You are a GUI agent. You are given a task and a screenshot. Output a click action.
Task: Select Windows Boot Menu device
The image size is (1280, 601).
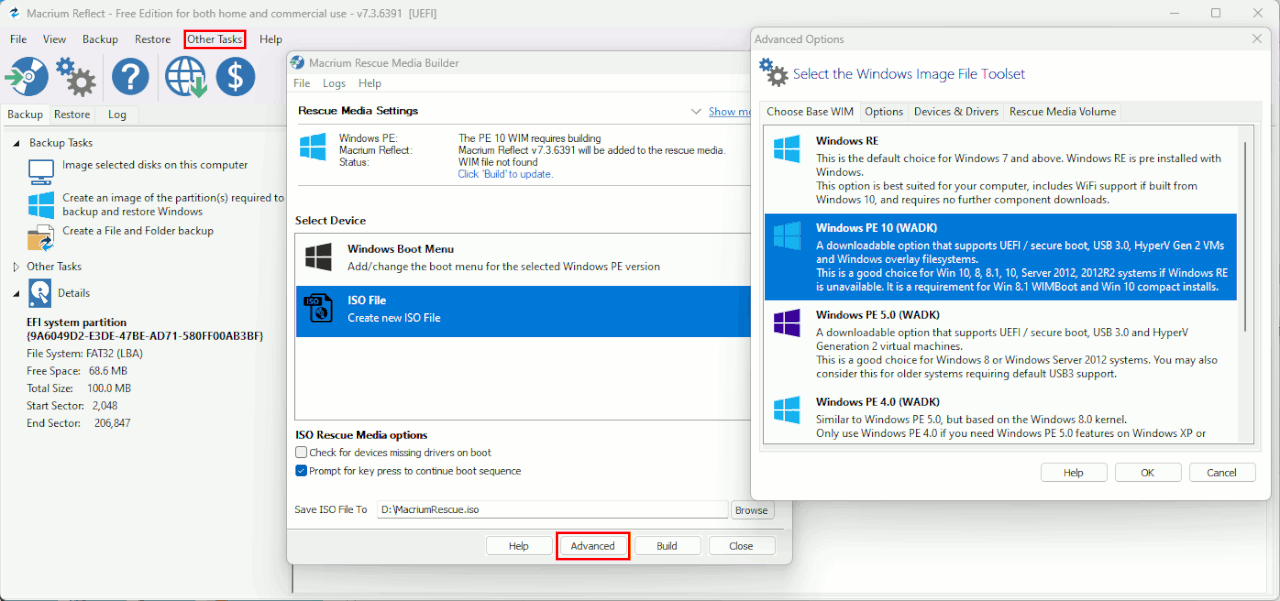[x=524, y=257]
